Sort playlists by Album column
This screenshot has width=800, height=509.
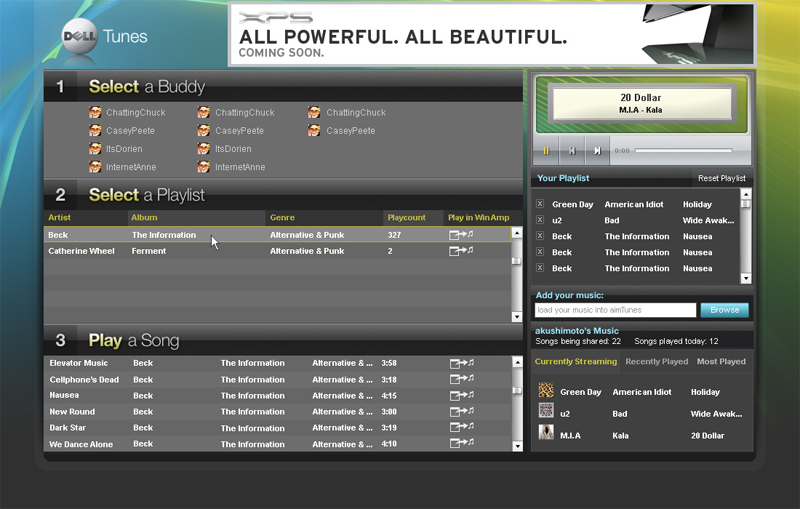144,217
